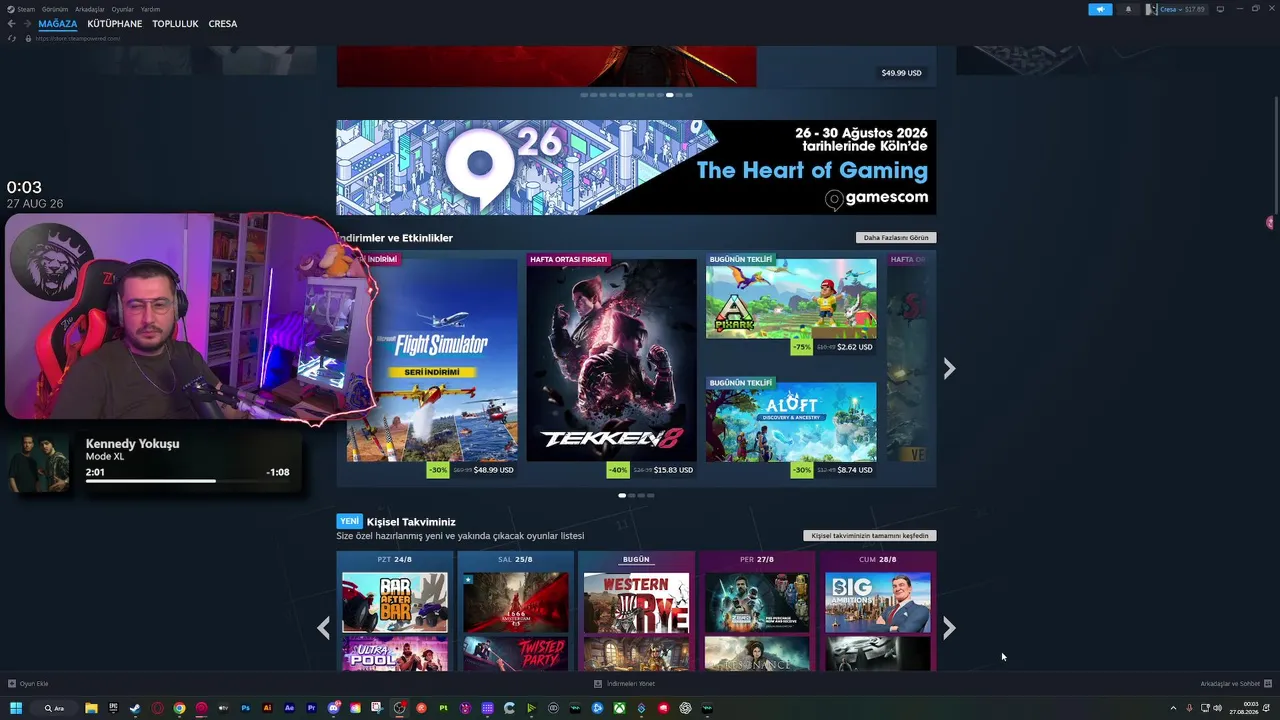Open the Windows Start menu
The width and height of the screenshot is (1280, 720).
click(x=16, y=708)
